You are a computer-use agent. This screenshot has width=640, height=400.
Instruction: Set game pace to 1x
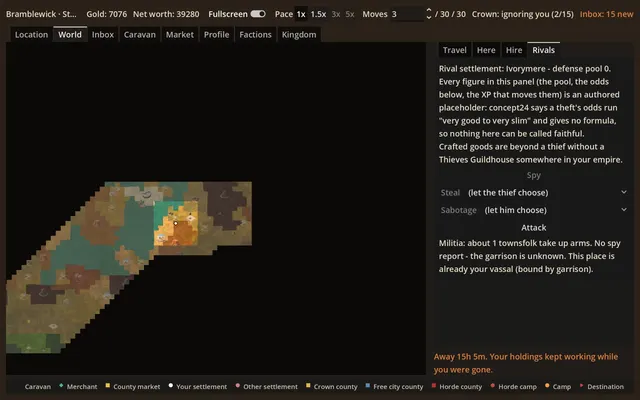(x=301, y=14)
